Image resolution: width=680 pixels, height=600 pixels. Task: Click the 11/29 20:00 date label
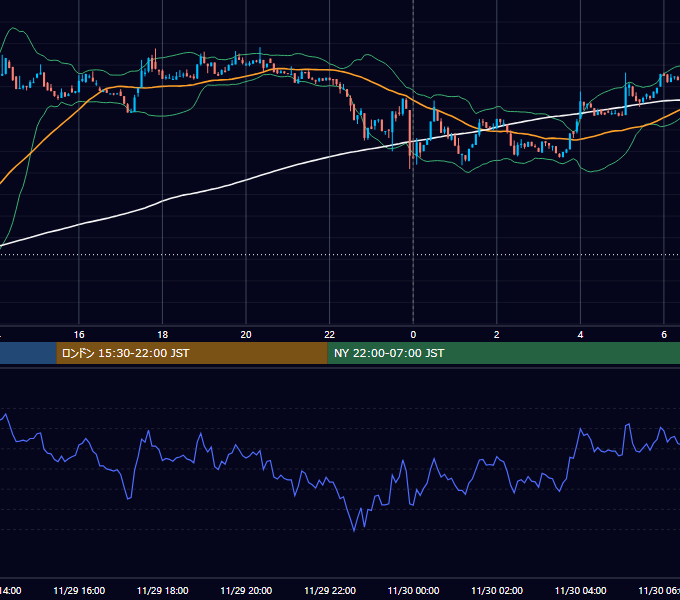(x=246, y=590)
